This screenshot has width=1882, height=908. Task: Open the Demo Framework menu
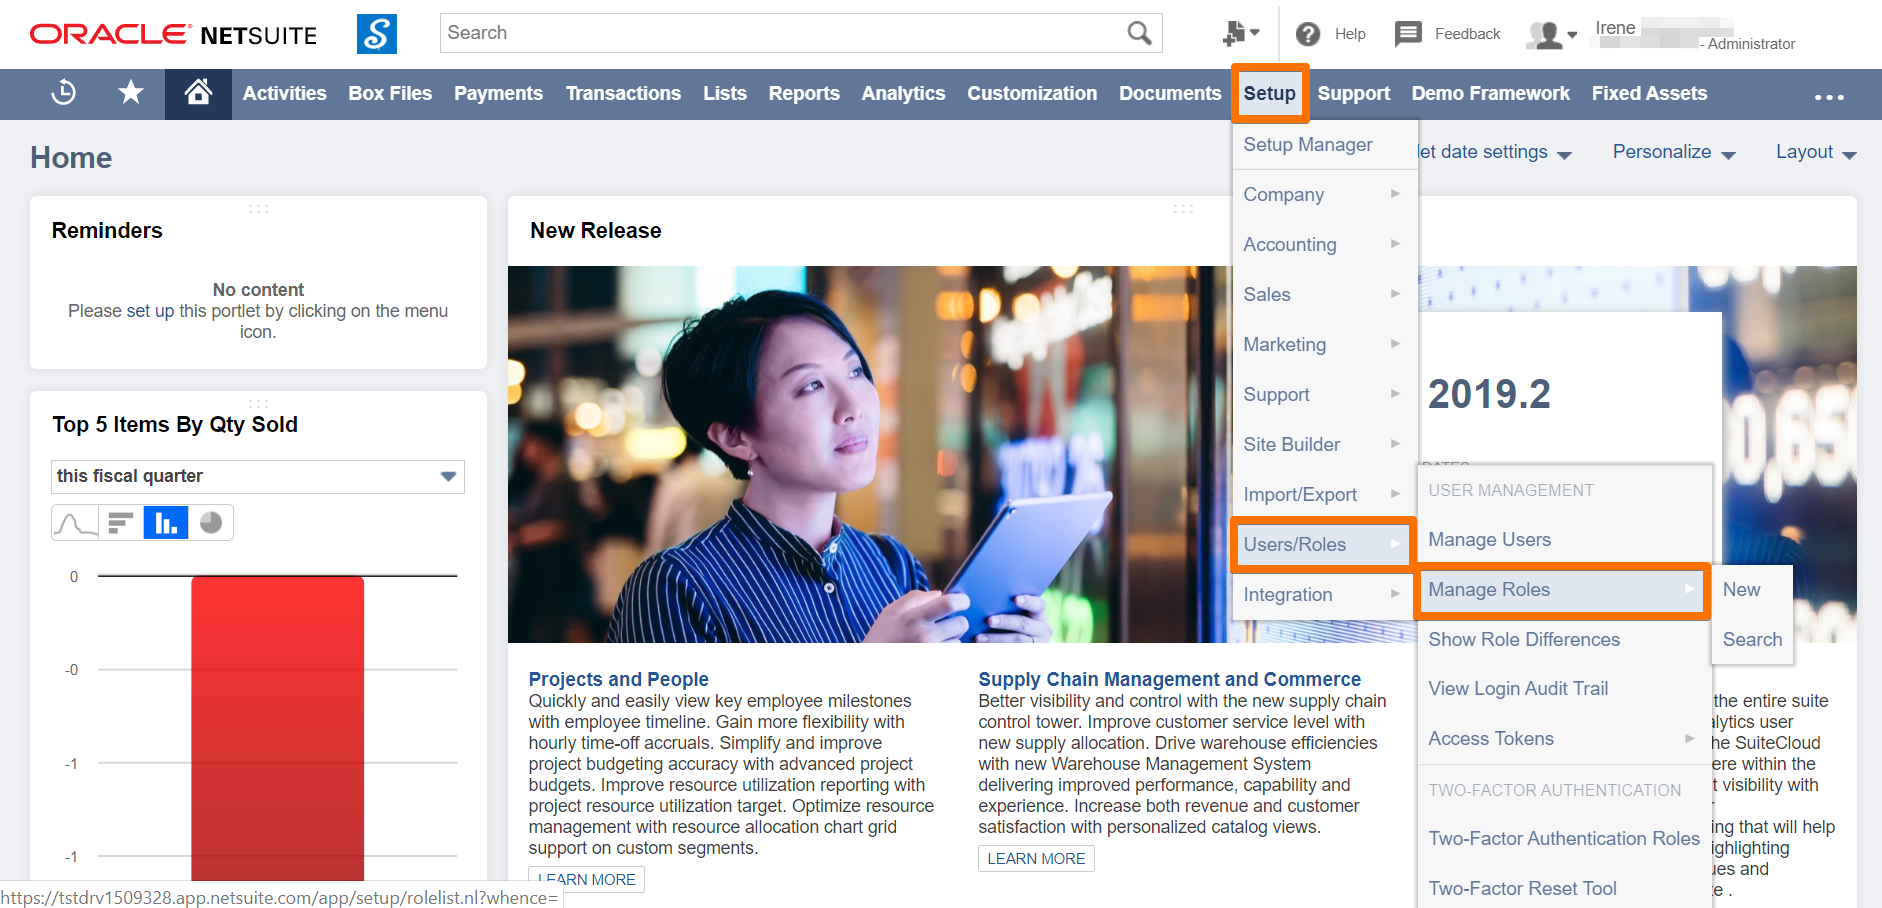pyautogui.click(x=1490, y=94)
